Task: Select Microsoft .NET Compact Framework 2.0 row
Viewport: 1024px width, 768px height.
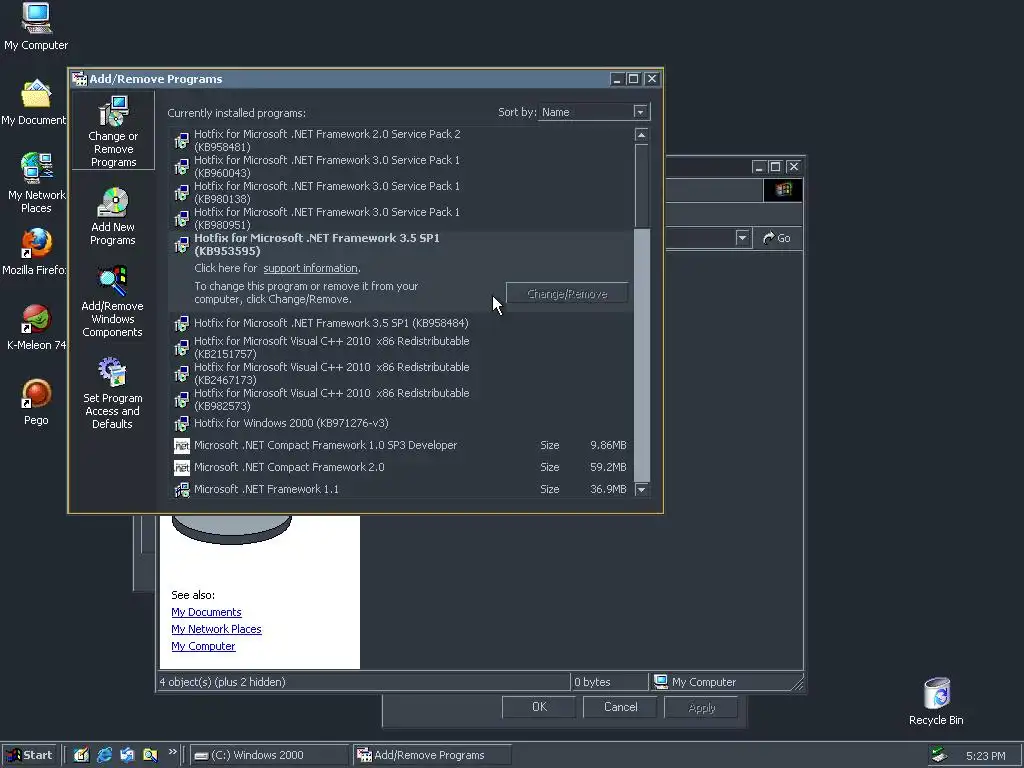Action: [400, 468]
